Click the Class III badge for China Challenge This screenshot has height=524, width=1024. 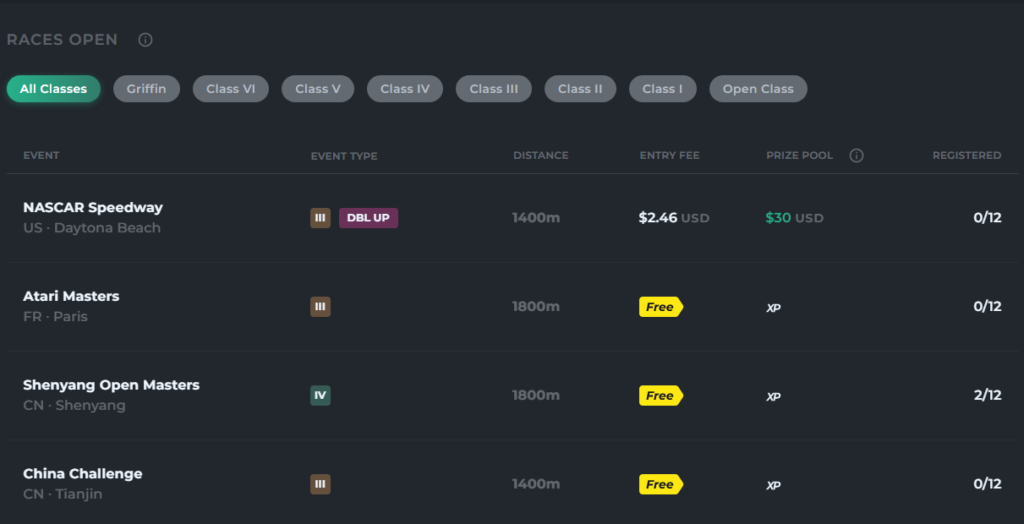pyautogui.click(x=320, y=484)
